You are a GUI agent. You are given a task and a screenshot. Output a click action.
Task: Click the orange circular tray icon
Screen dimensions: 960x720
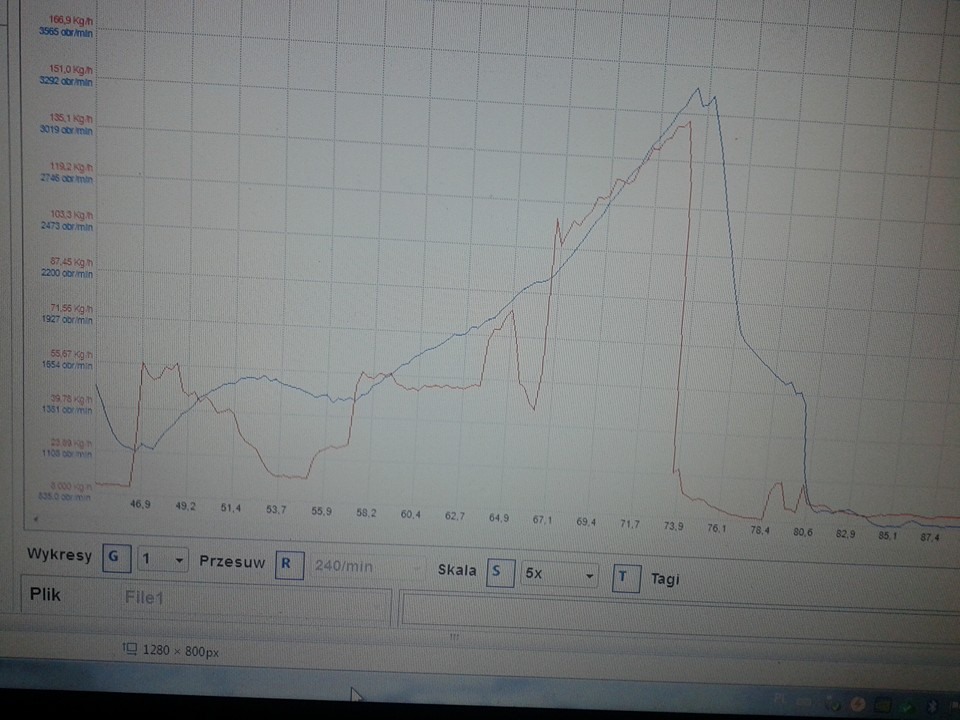(x=857, y=705)
